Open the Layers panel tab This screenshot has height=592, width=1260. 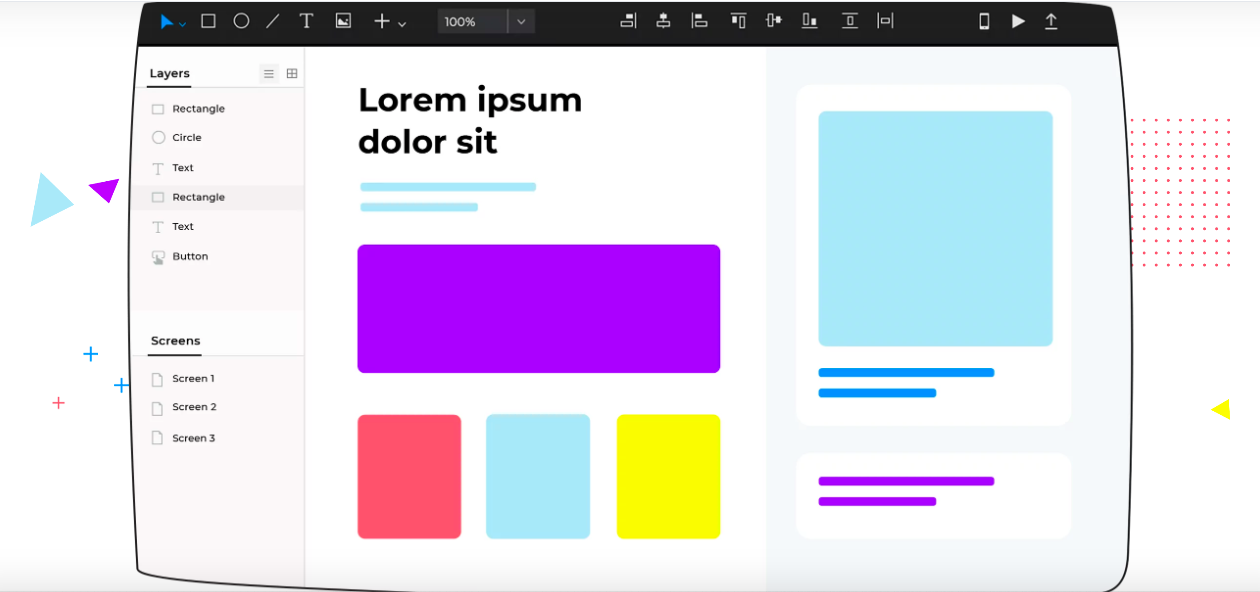tap(170, 74)
